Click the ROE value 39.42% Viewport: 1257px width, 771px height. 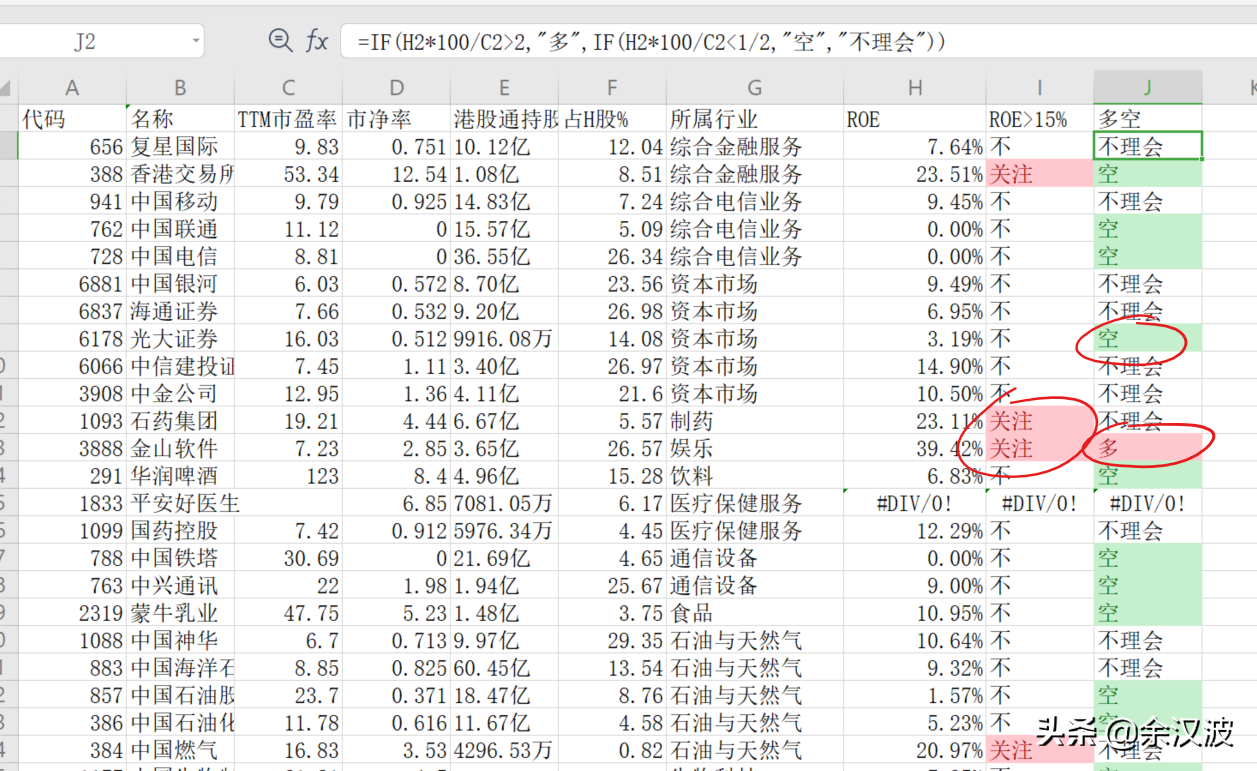pyautogui.click(x=915, y=448)
